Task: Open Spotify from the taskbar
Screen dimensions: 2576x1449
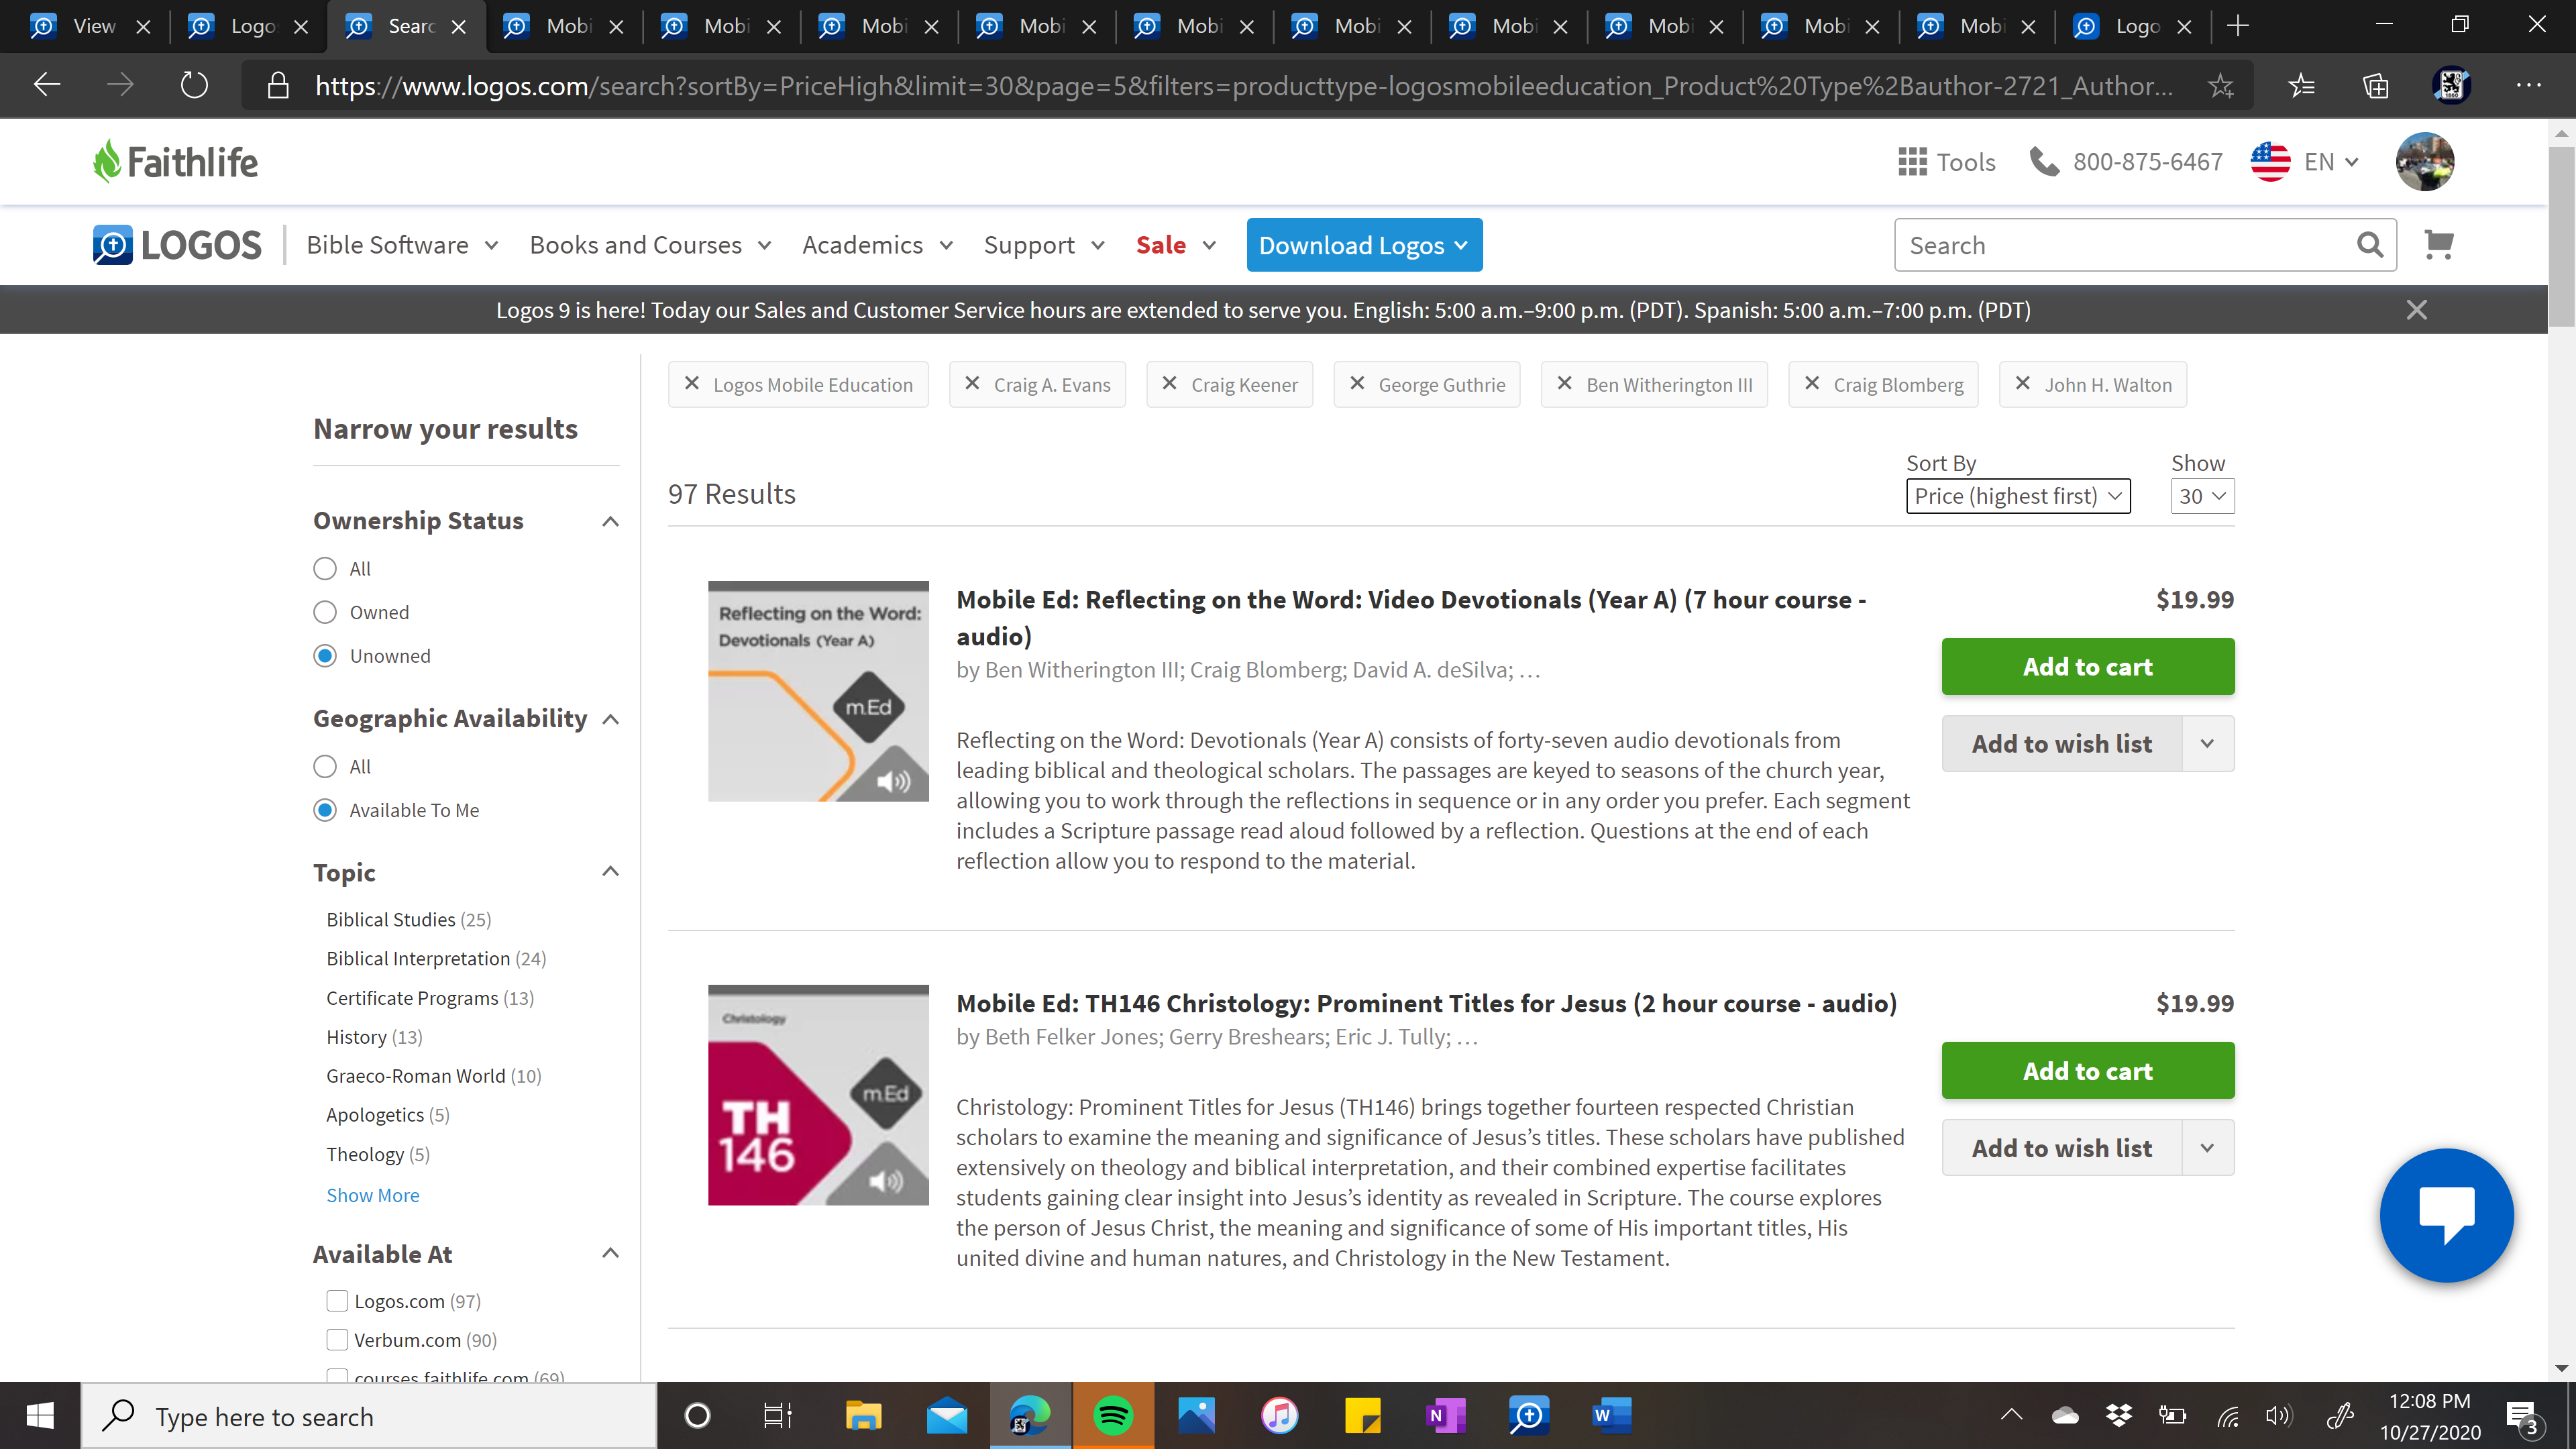Action: 1112,1416
